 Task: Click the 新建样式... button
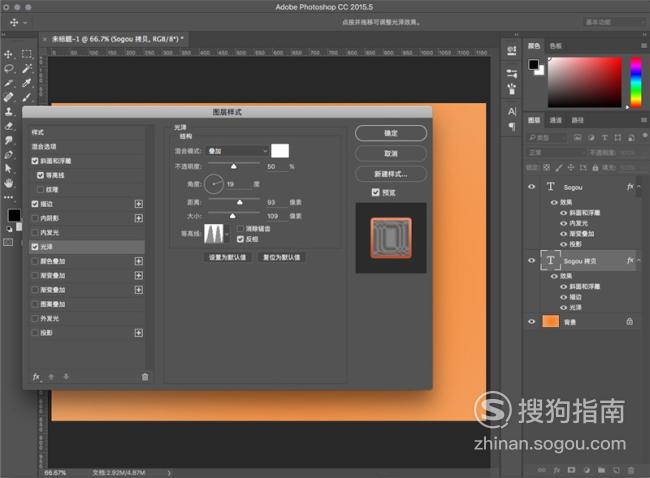(x=391, y=174)
